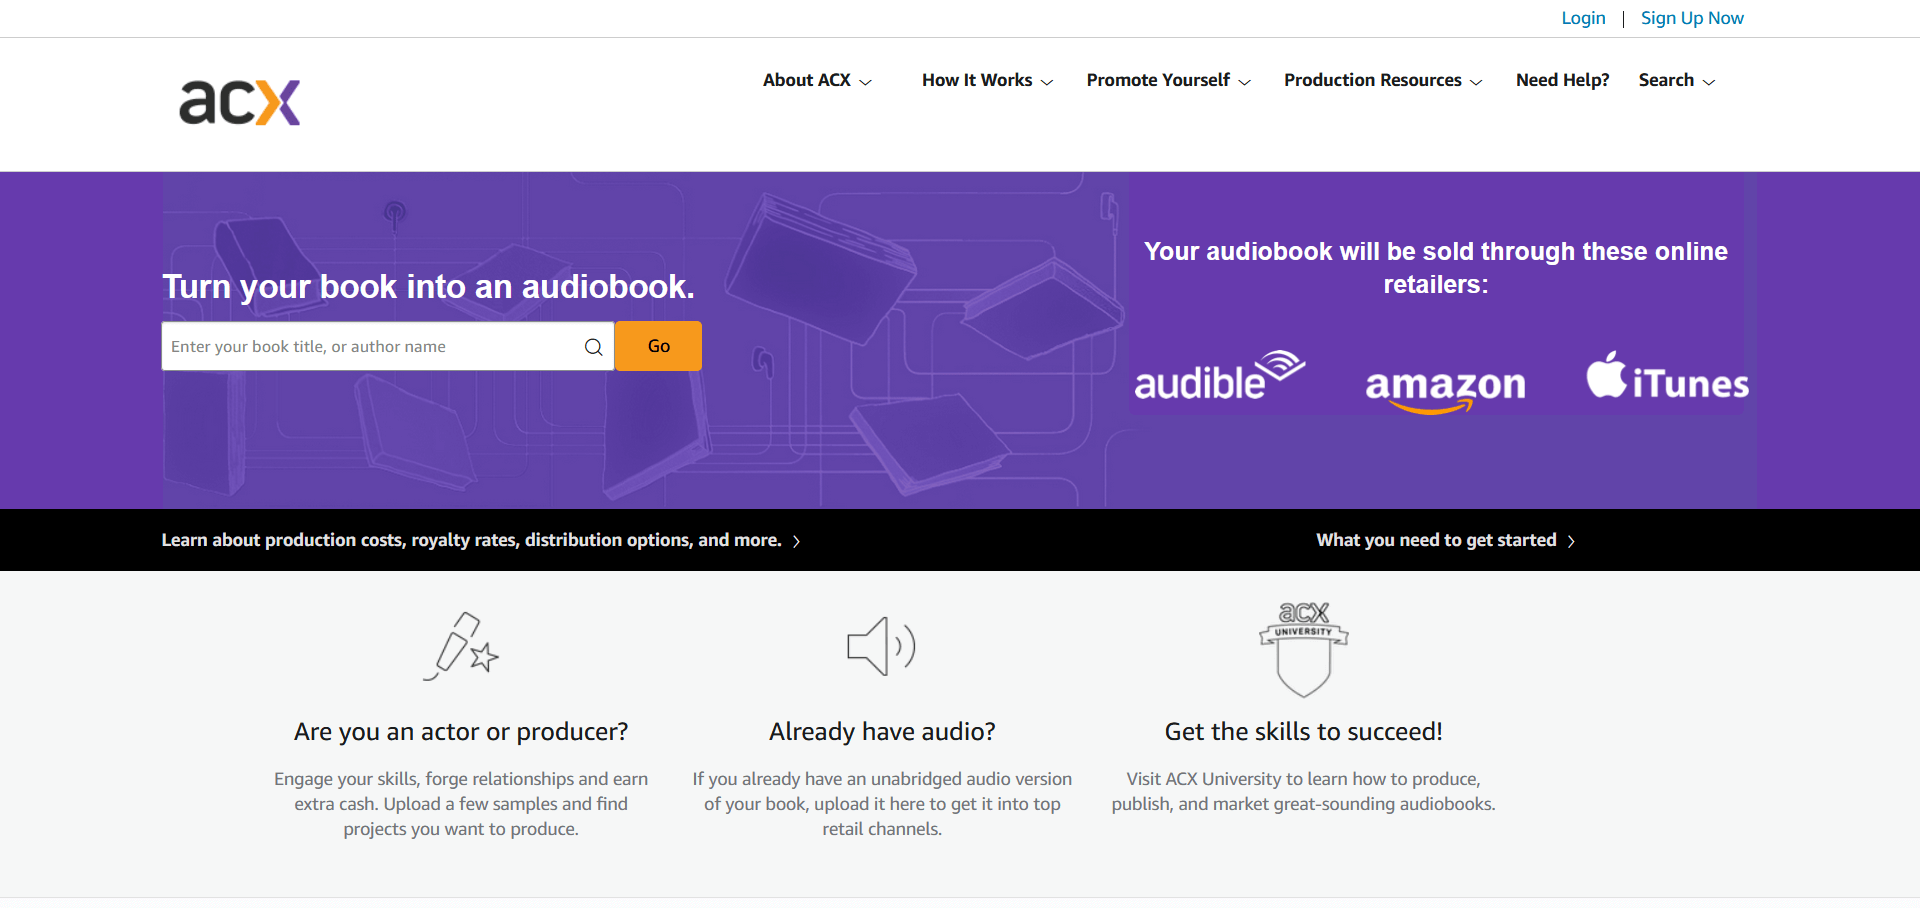Open the Audible retailer logo
The width and height of the screenshot is (1920, 908).
click(x=1219, y=376)
